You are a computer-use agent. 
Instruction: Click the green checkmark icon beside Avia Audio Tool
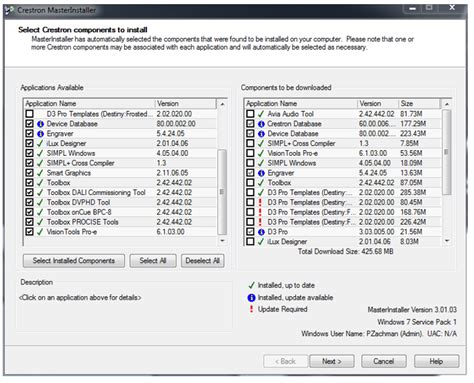coord(261,114)
